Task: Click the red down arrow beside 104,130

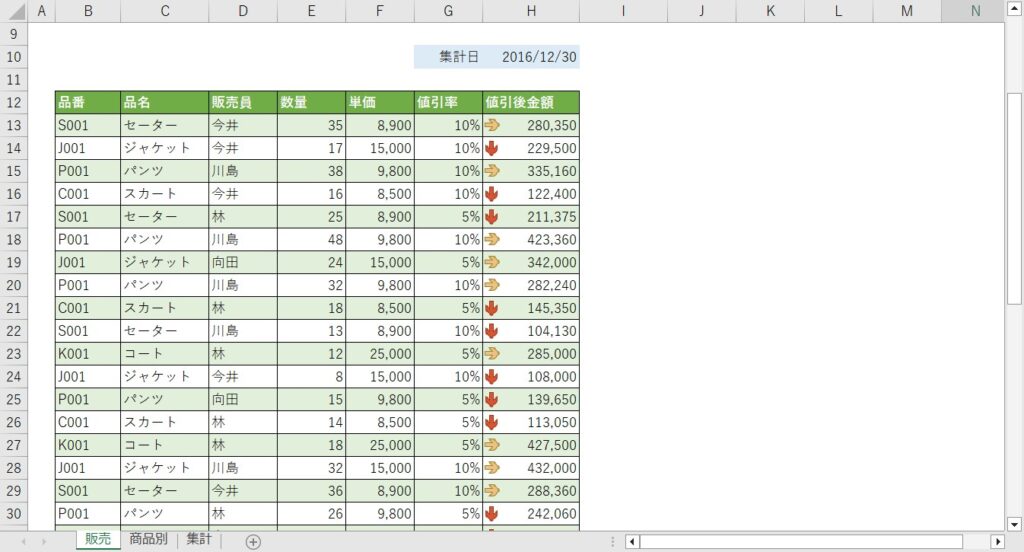Action: point(491,331)
